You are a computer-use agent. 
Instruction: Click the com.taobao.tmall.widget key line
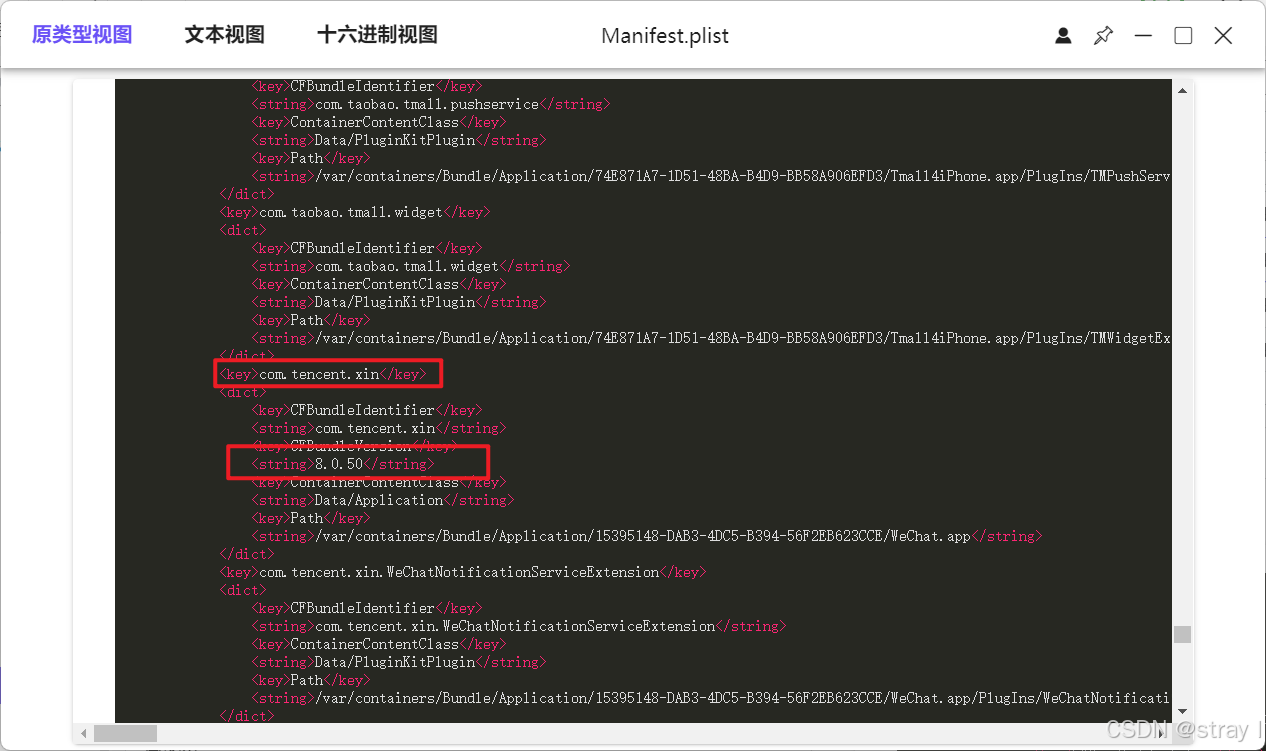pos(354,212)
